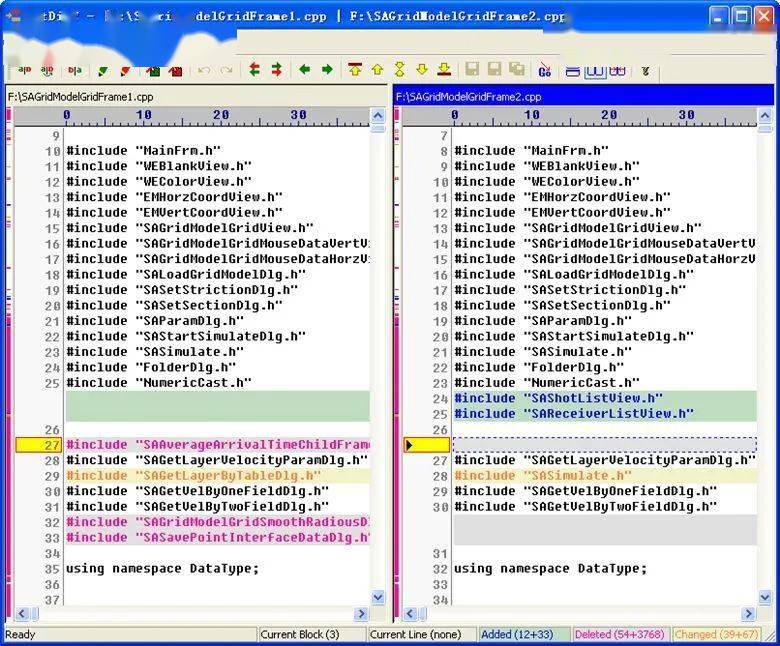Click the red b|a swap icon
The height and width of the screenshot is (646, 780).
[x=75, y=71]
